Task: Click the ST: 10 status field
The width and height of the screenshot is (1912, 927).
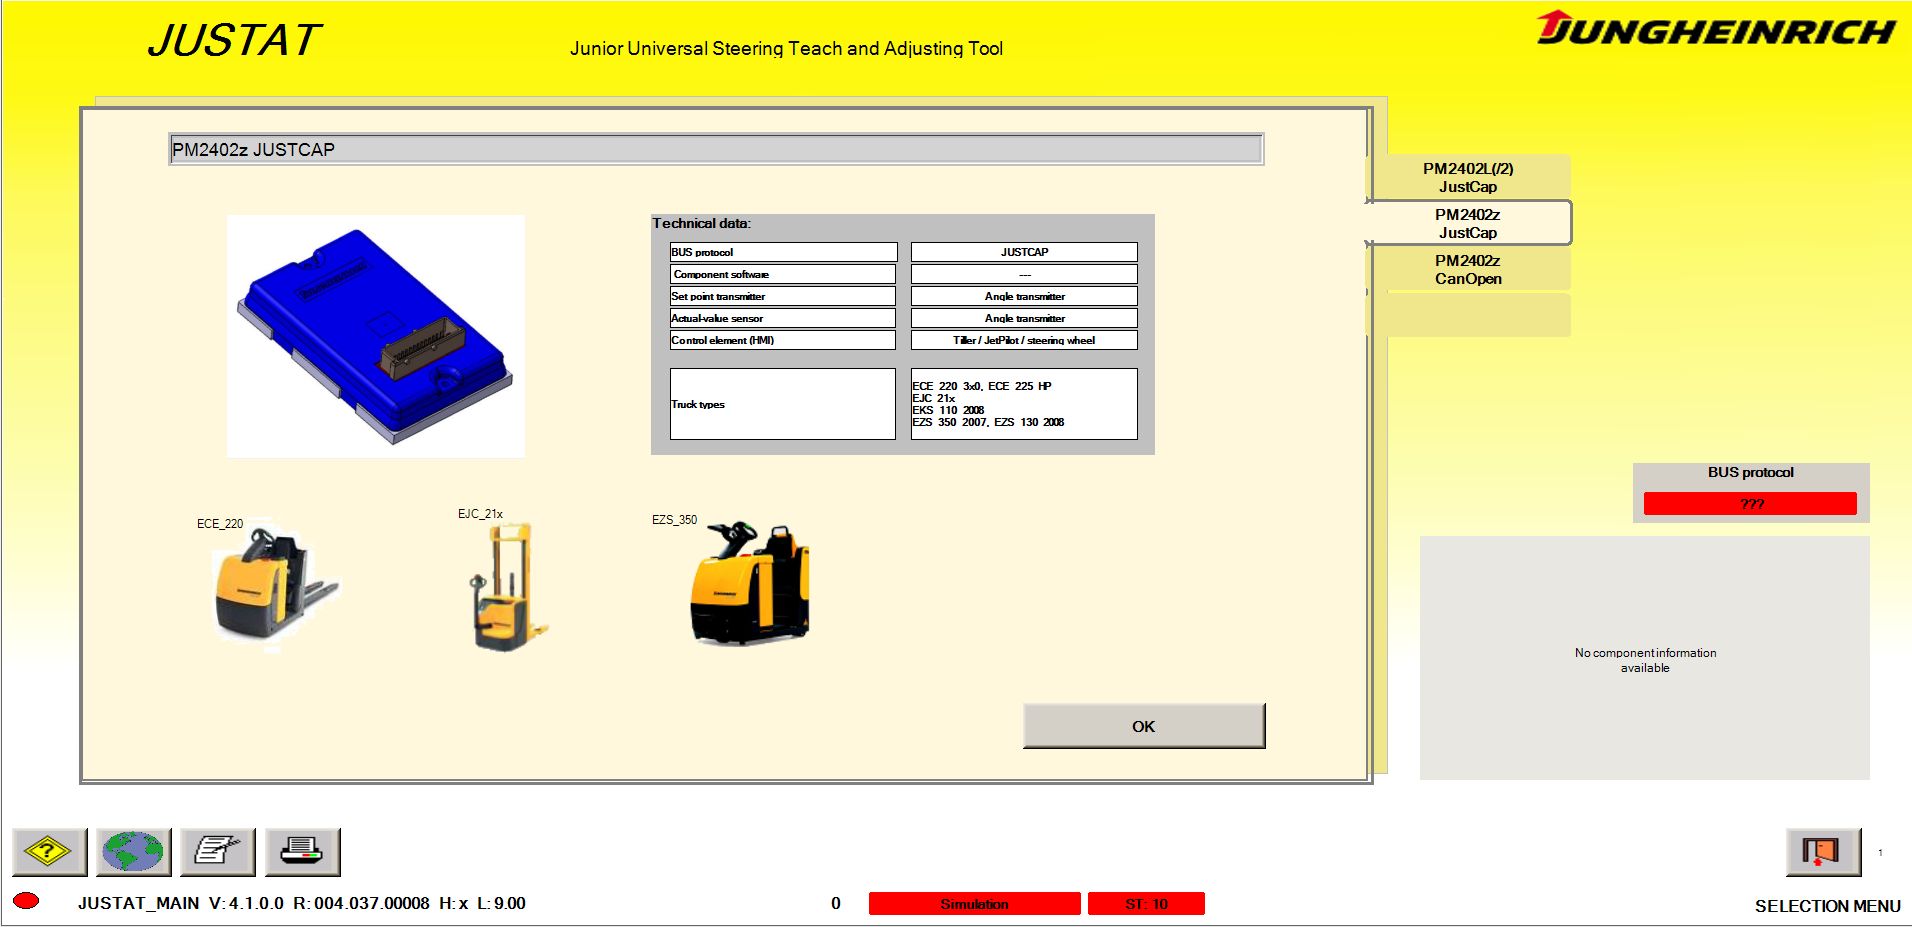Action: 1147,903
